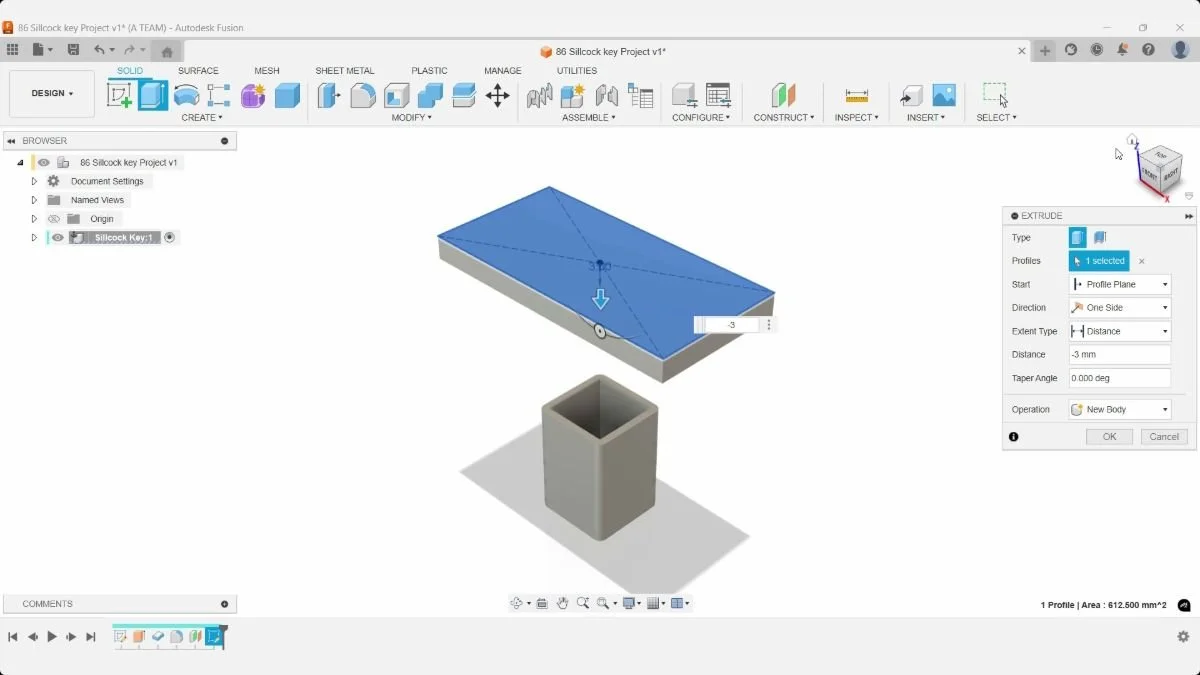Screen dimensions: 1200x675
Task: Confirm the extrude with OK
Action: 1109,437
